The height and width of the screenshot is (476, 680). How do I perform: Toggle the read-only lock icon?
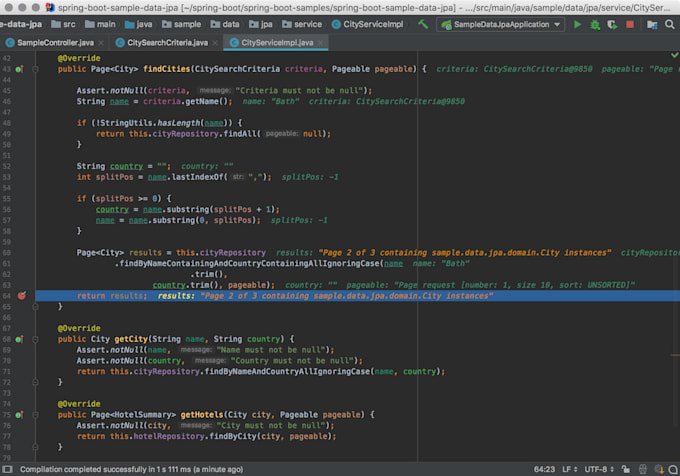click(x=626, y=469)
